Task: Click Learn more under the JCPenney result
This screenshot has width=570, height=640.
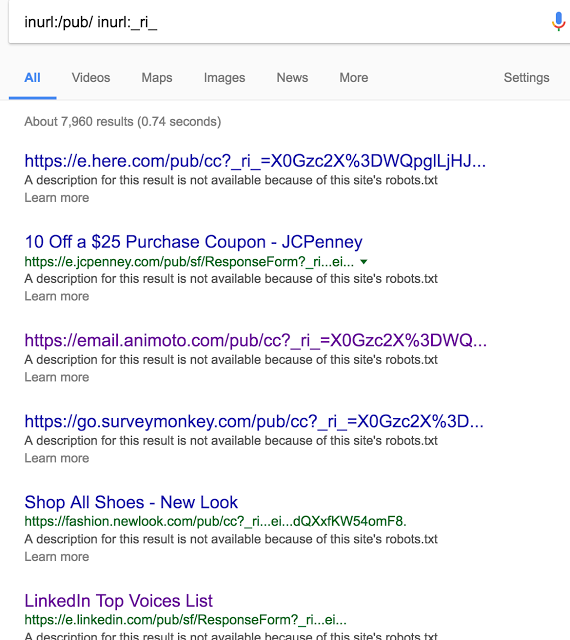Action: click(x=57, y=296)
